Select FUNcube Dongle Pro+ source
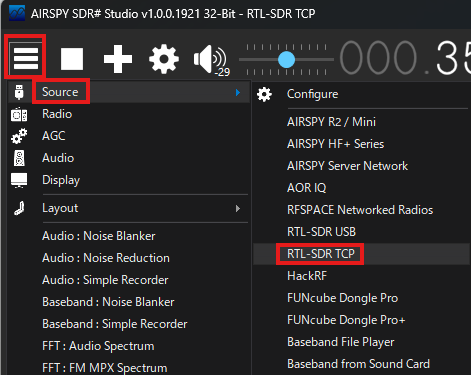This screenshot has height=375, width=471. [346, 320]
